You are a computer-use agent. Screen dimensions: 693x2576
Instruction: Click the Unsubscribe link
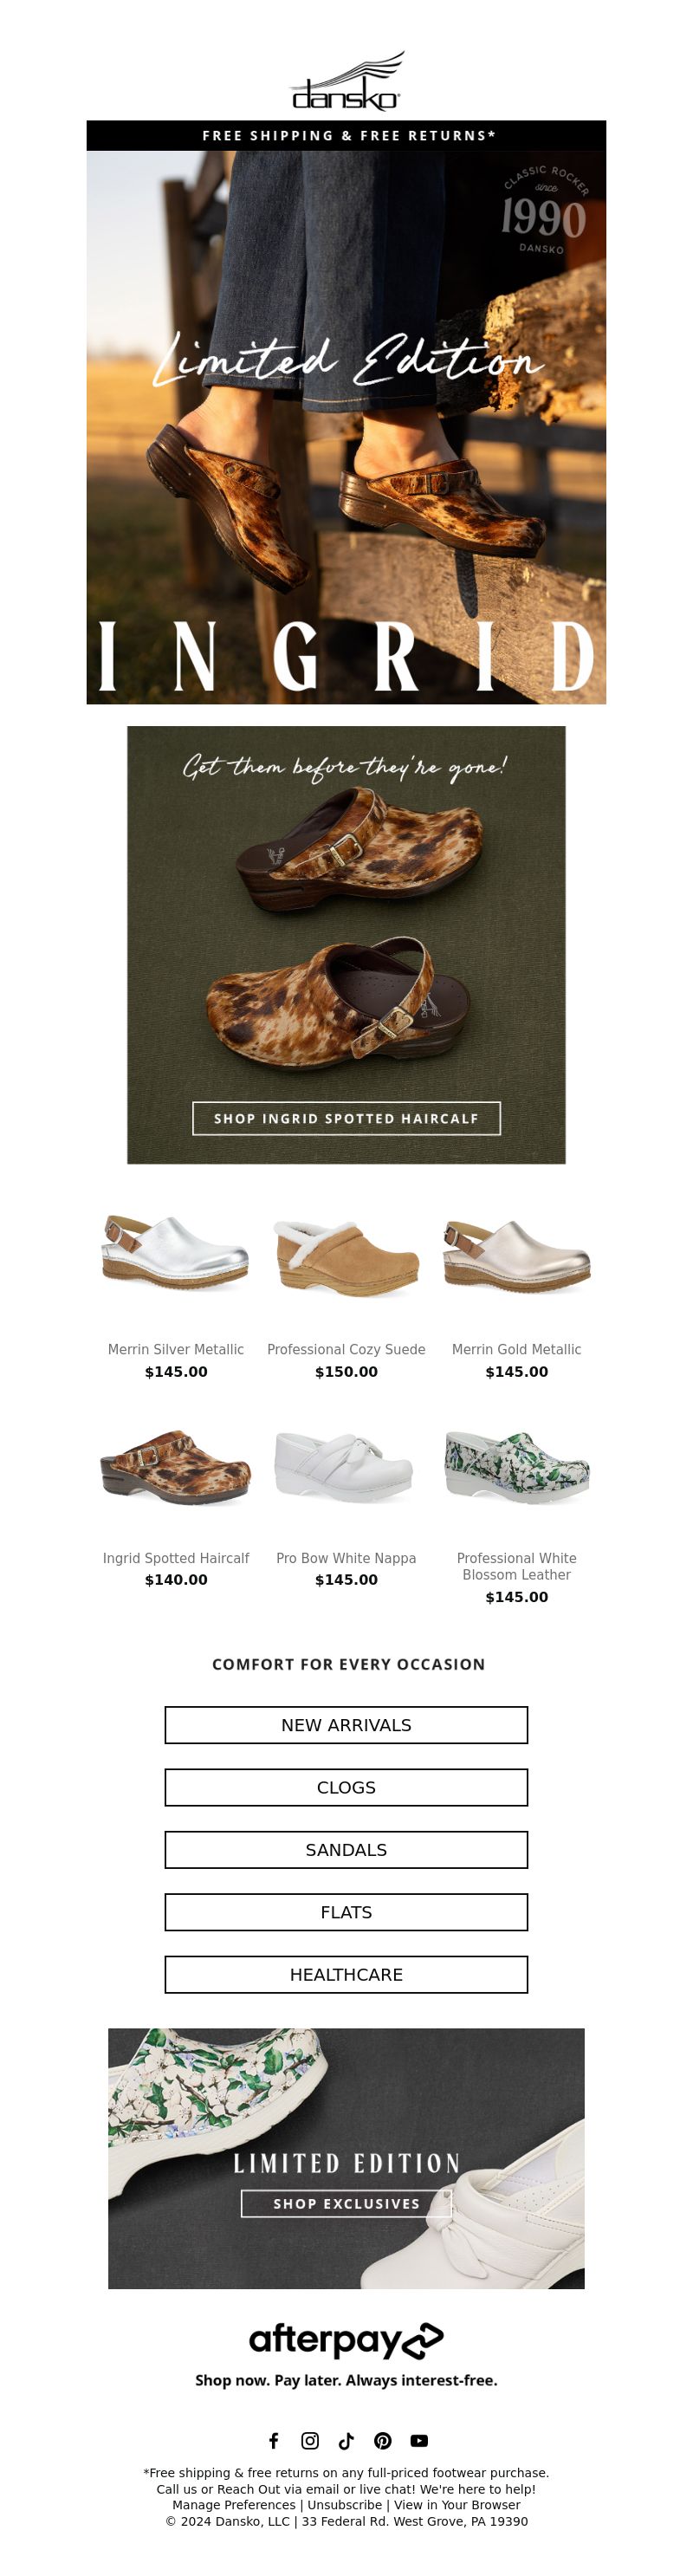(x=344, y=2505)
